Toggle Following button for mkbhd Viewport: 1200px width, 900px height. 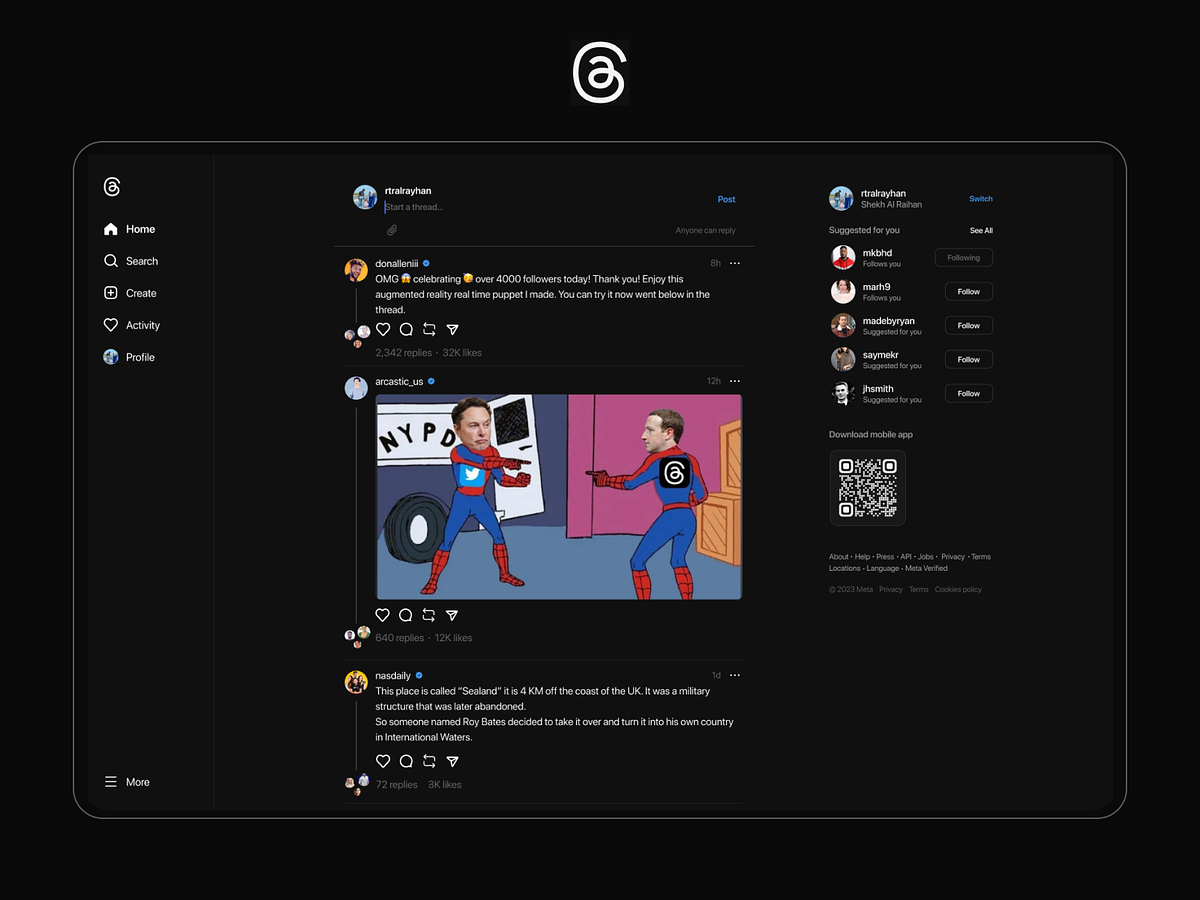pos(964,258)
